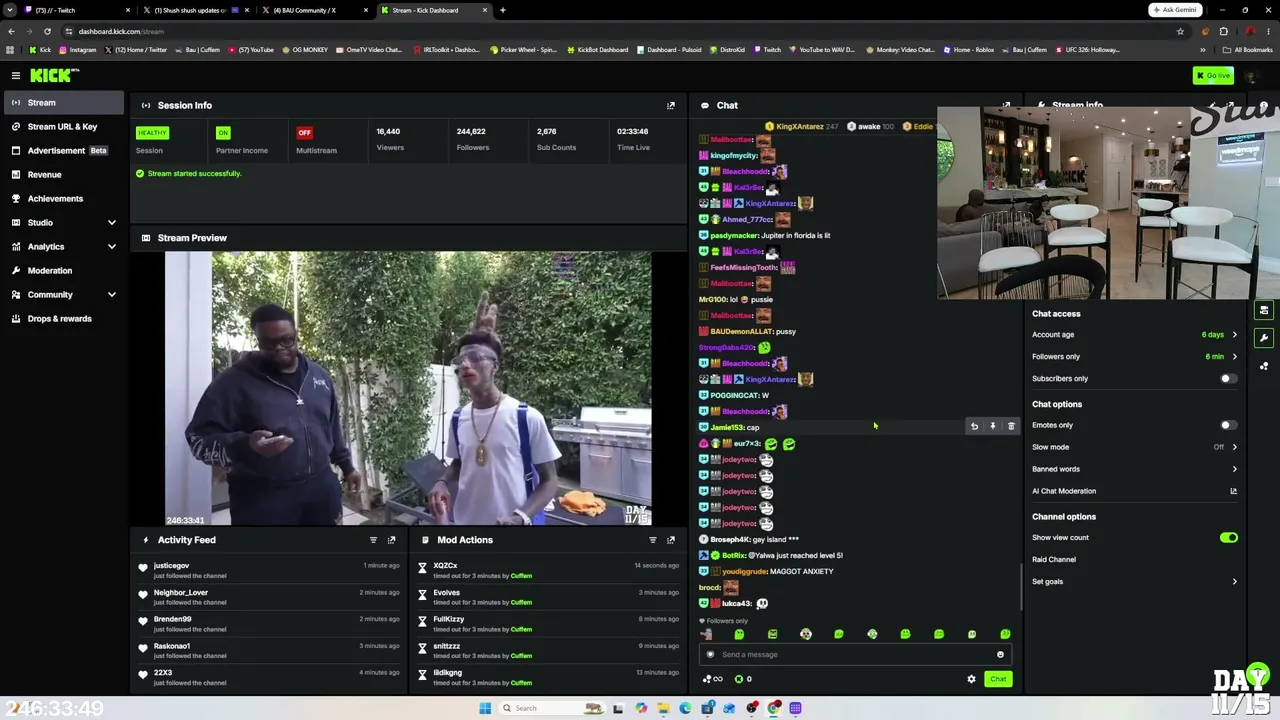
Task: Open a new browser tab
Action: [502, 10]
